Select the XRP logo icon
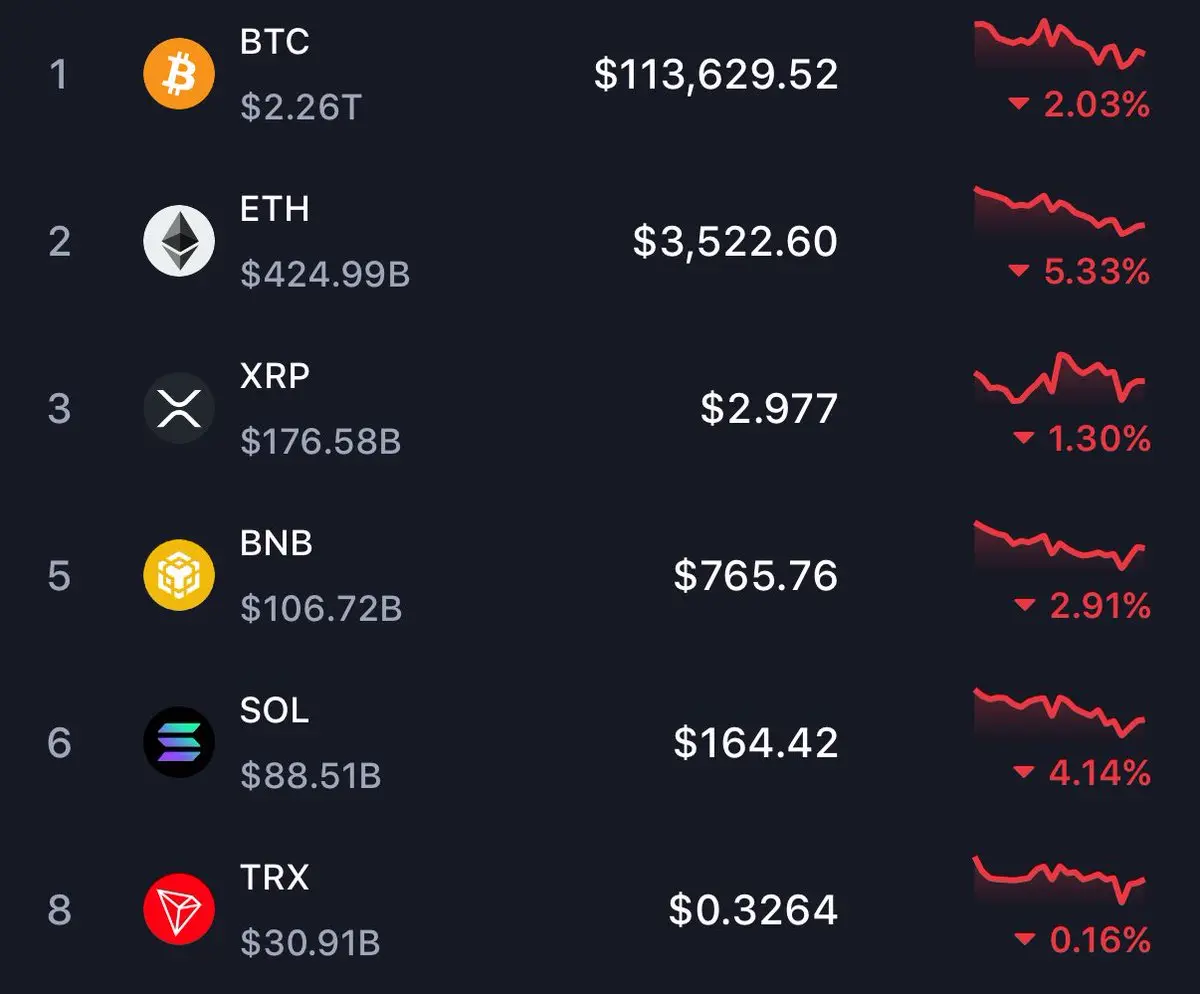The width and height of the screenshot is (1200, 994). (179, 408)
